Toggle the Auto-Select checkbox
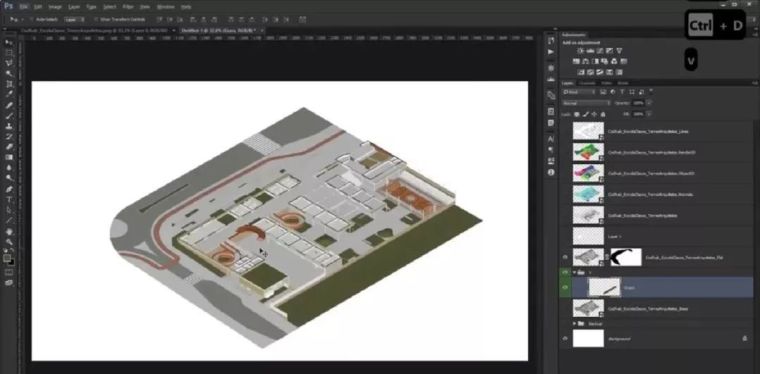The width and height of the screenshot is (760, 374). tap(32, 19)
